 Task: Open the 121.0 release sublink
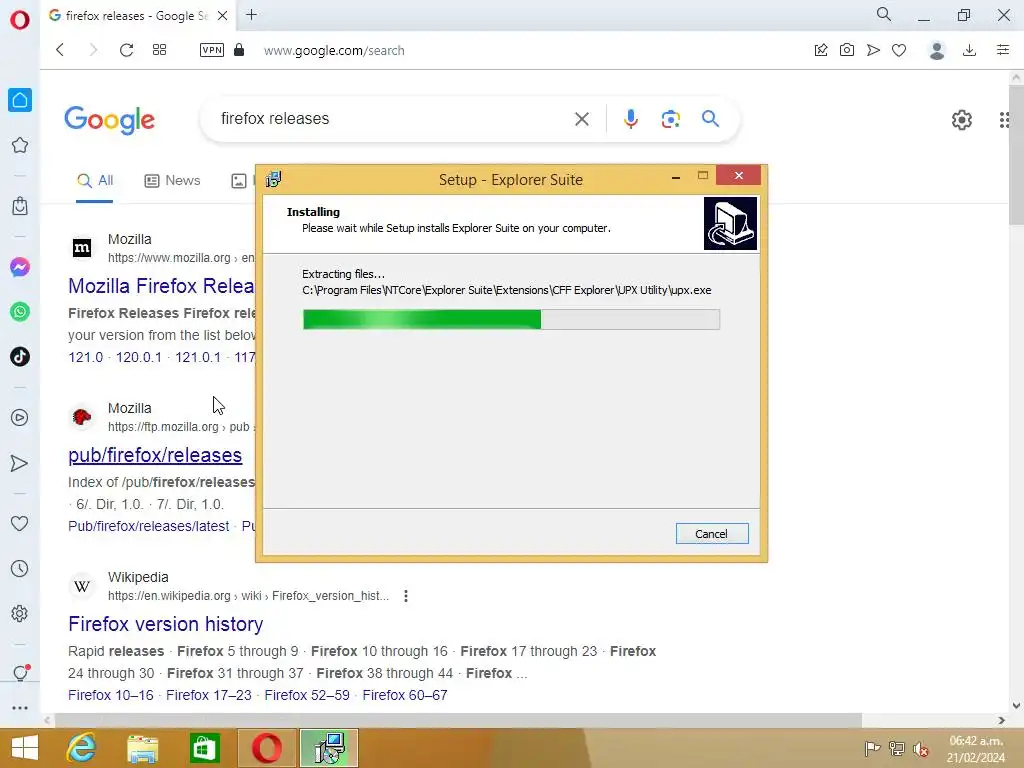click(x=86, y=357)
